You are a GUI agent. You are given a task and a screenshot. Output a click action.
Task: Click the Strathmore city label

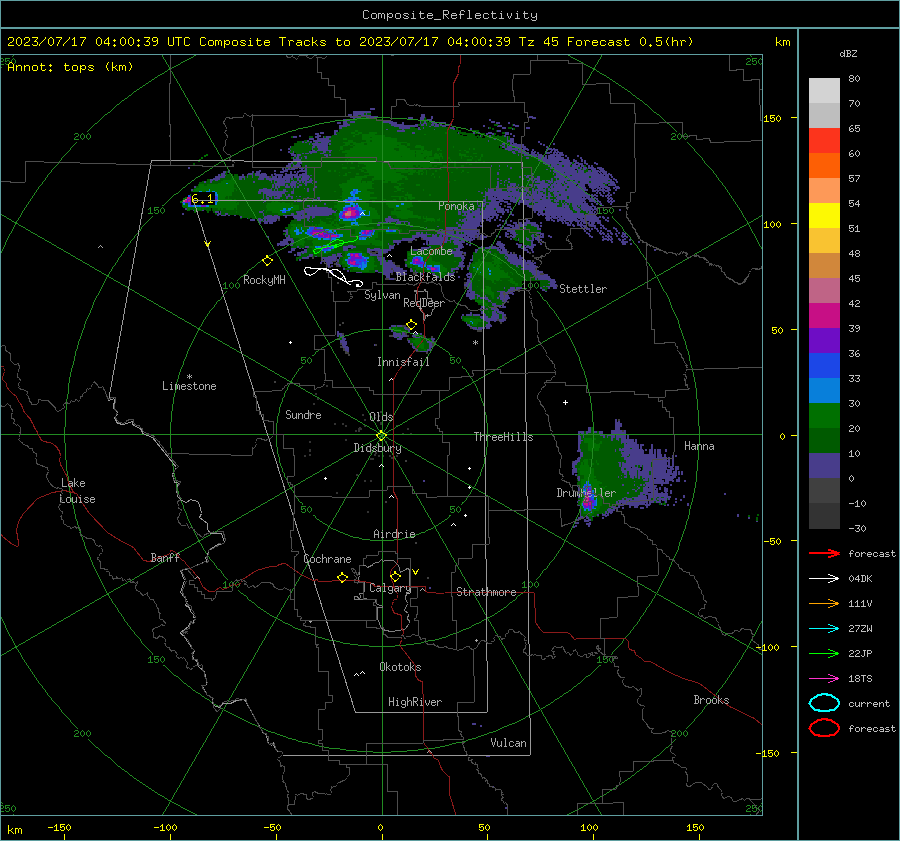click(486, 592)
